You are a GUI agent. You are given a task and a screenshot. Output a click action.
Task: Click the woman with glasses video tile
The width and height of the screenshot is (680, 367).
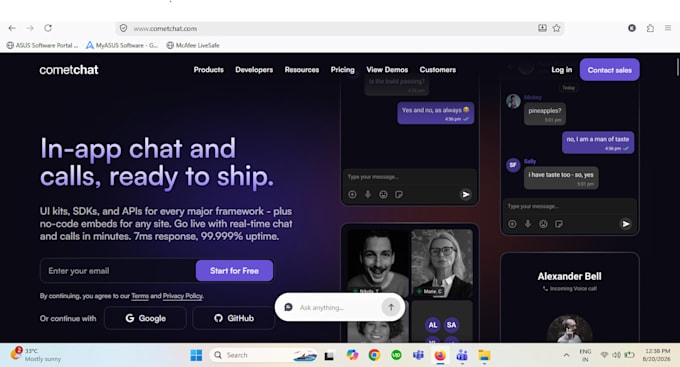(441, 262)
